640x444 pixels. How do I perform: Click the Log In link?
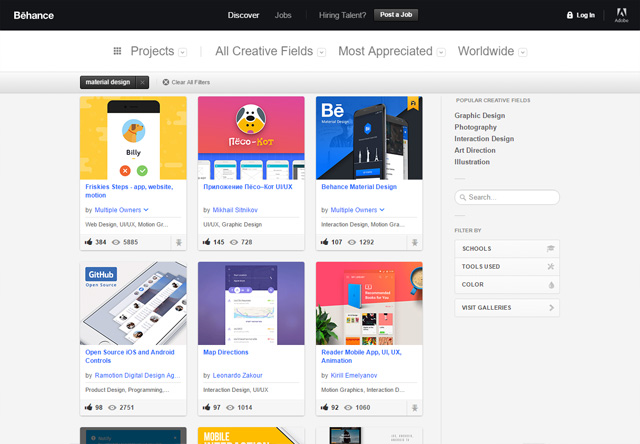coord(585,15)
